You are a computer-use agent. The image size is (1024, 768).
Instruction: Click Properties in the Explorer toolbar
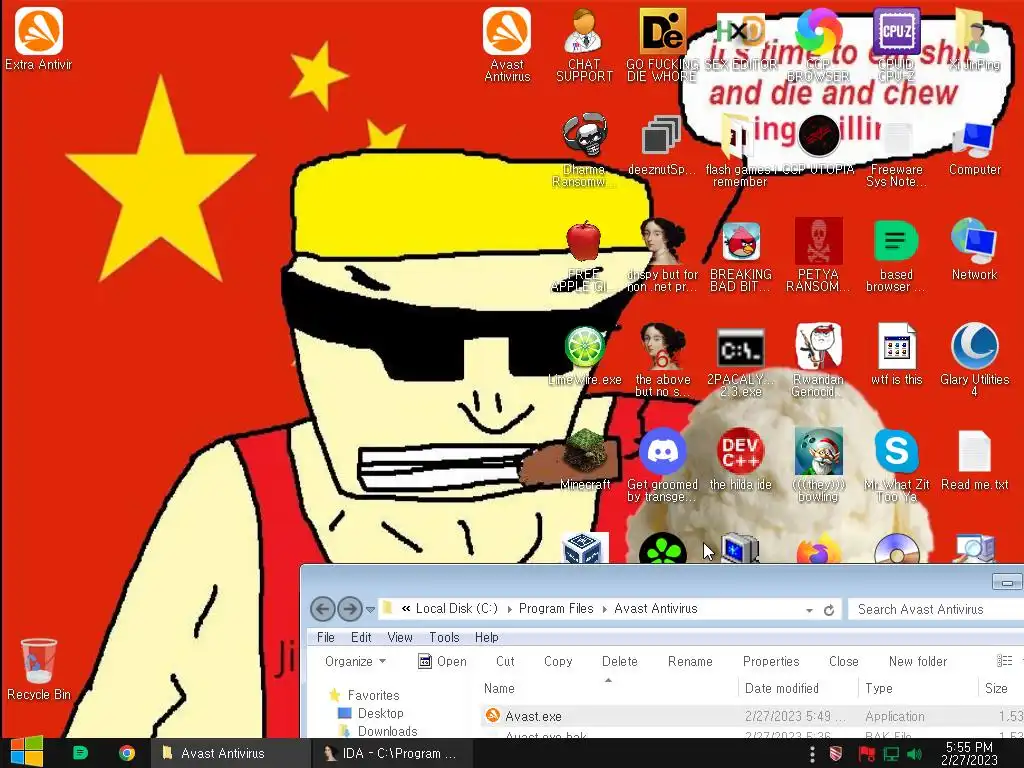(x=771, y=661)
